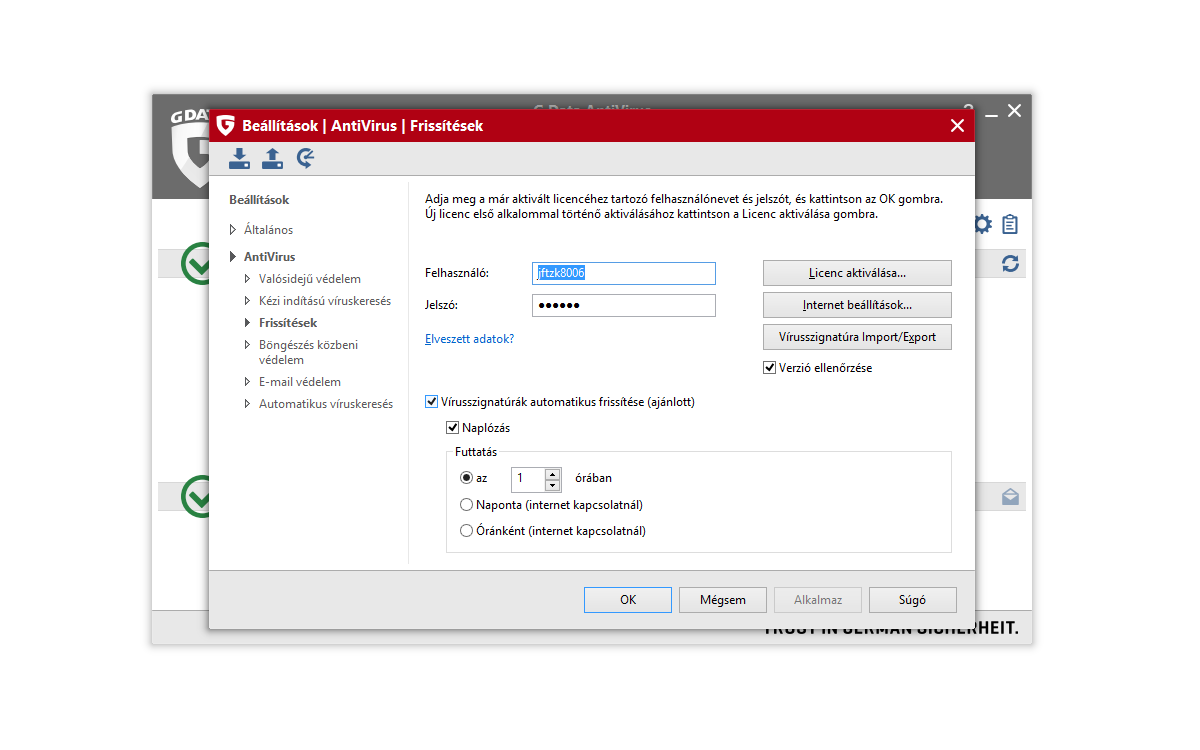This screenshot has height=750, width=1200.
Task: Toggle the Verzió ellenőrzése checkbox
Action: tap(770, 368)
